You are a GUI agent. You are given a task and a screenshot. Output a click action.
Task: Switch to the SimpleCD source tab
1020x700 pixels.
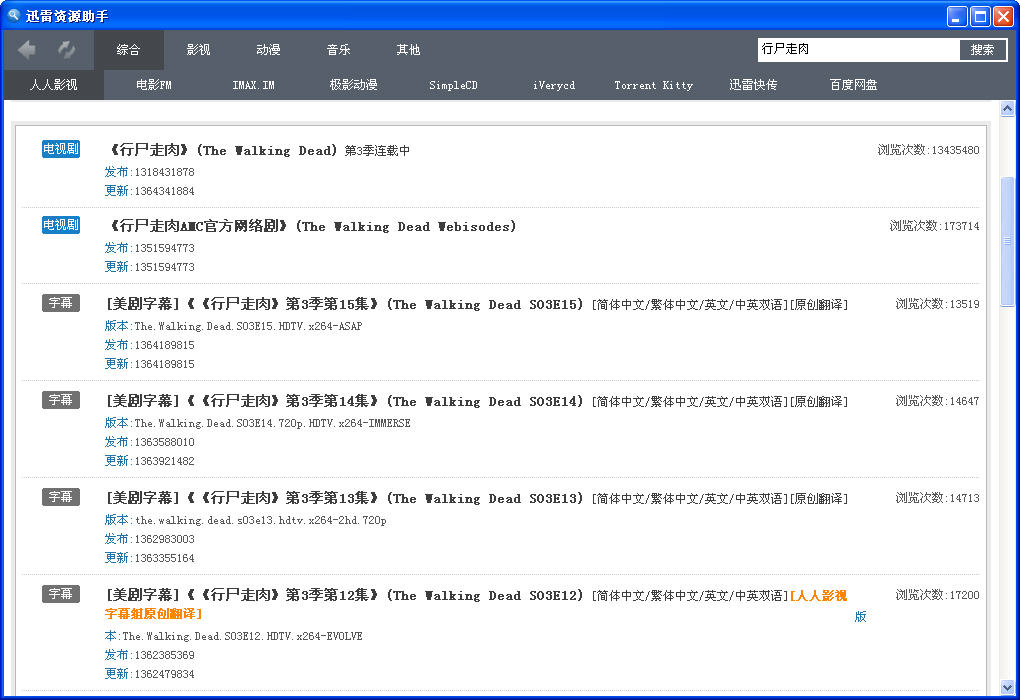(453, 85)
